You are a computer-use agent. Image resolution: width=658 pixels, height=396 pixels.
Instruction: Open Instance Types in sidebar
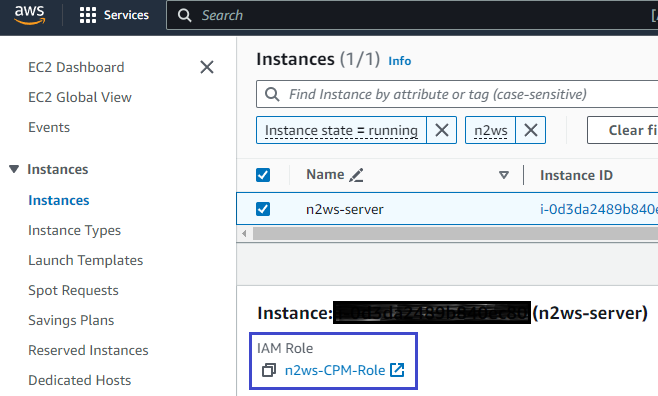coord(74,230)
